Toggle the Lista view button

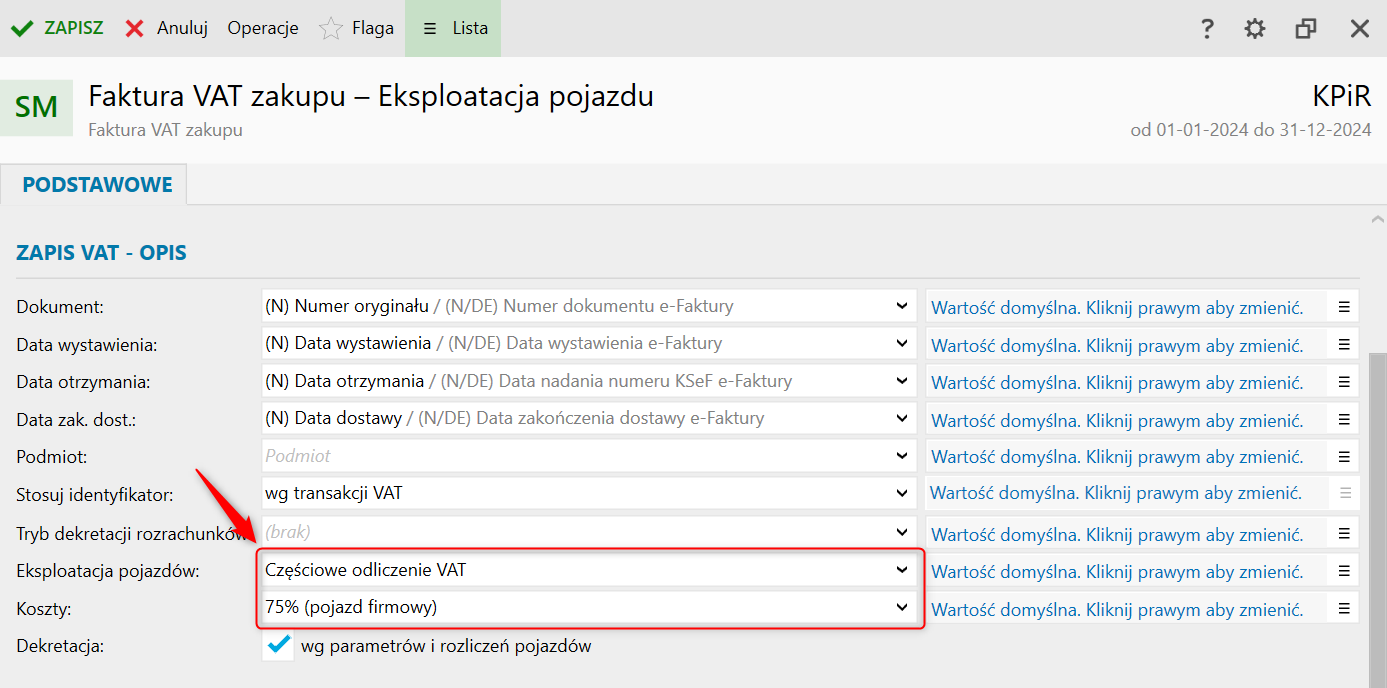[455, 28]
